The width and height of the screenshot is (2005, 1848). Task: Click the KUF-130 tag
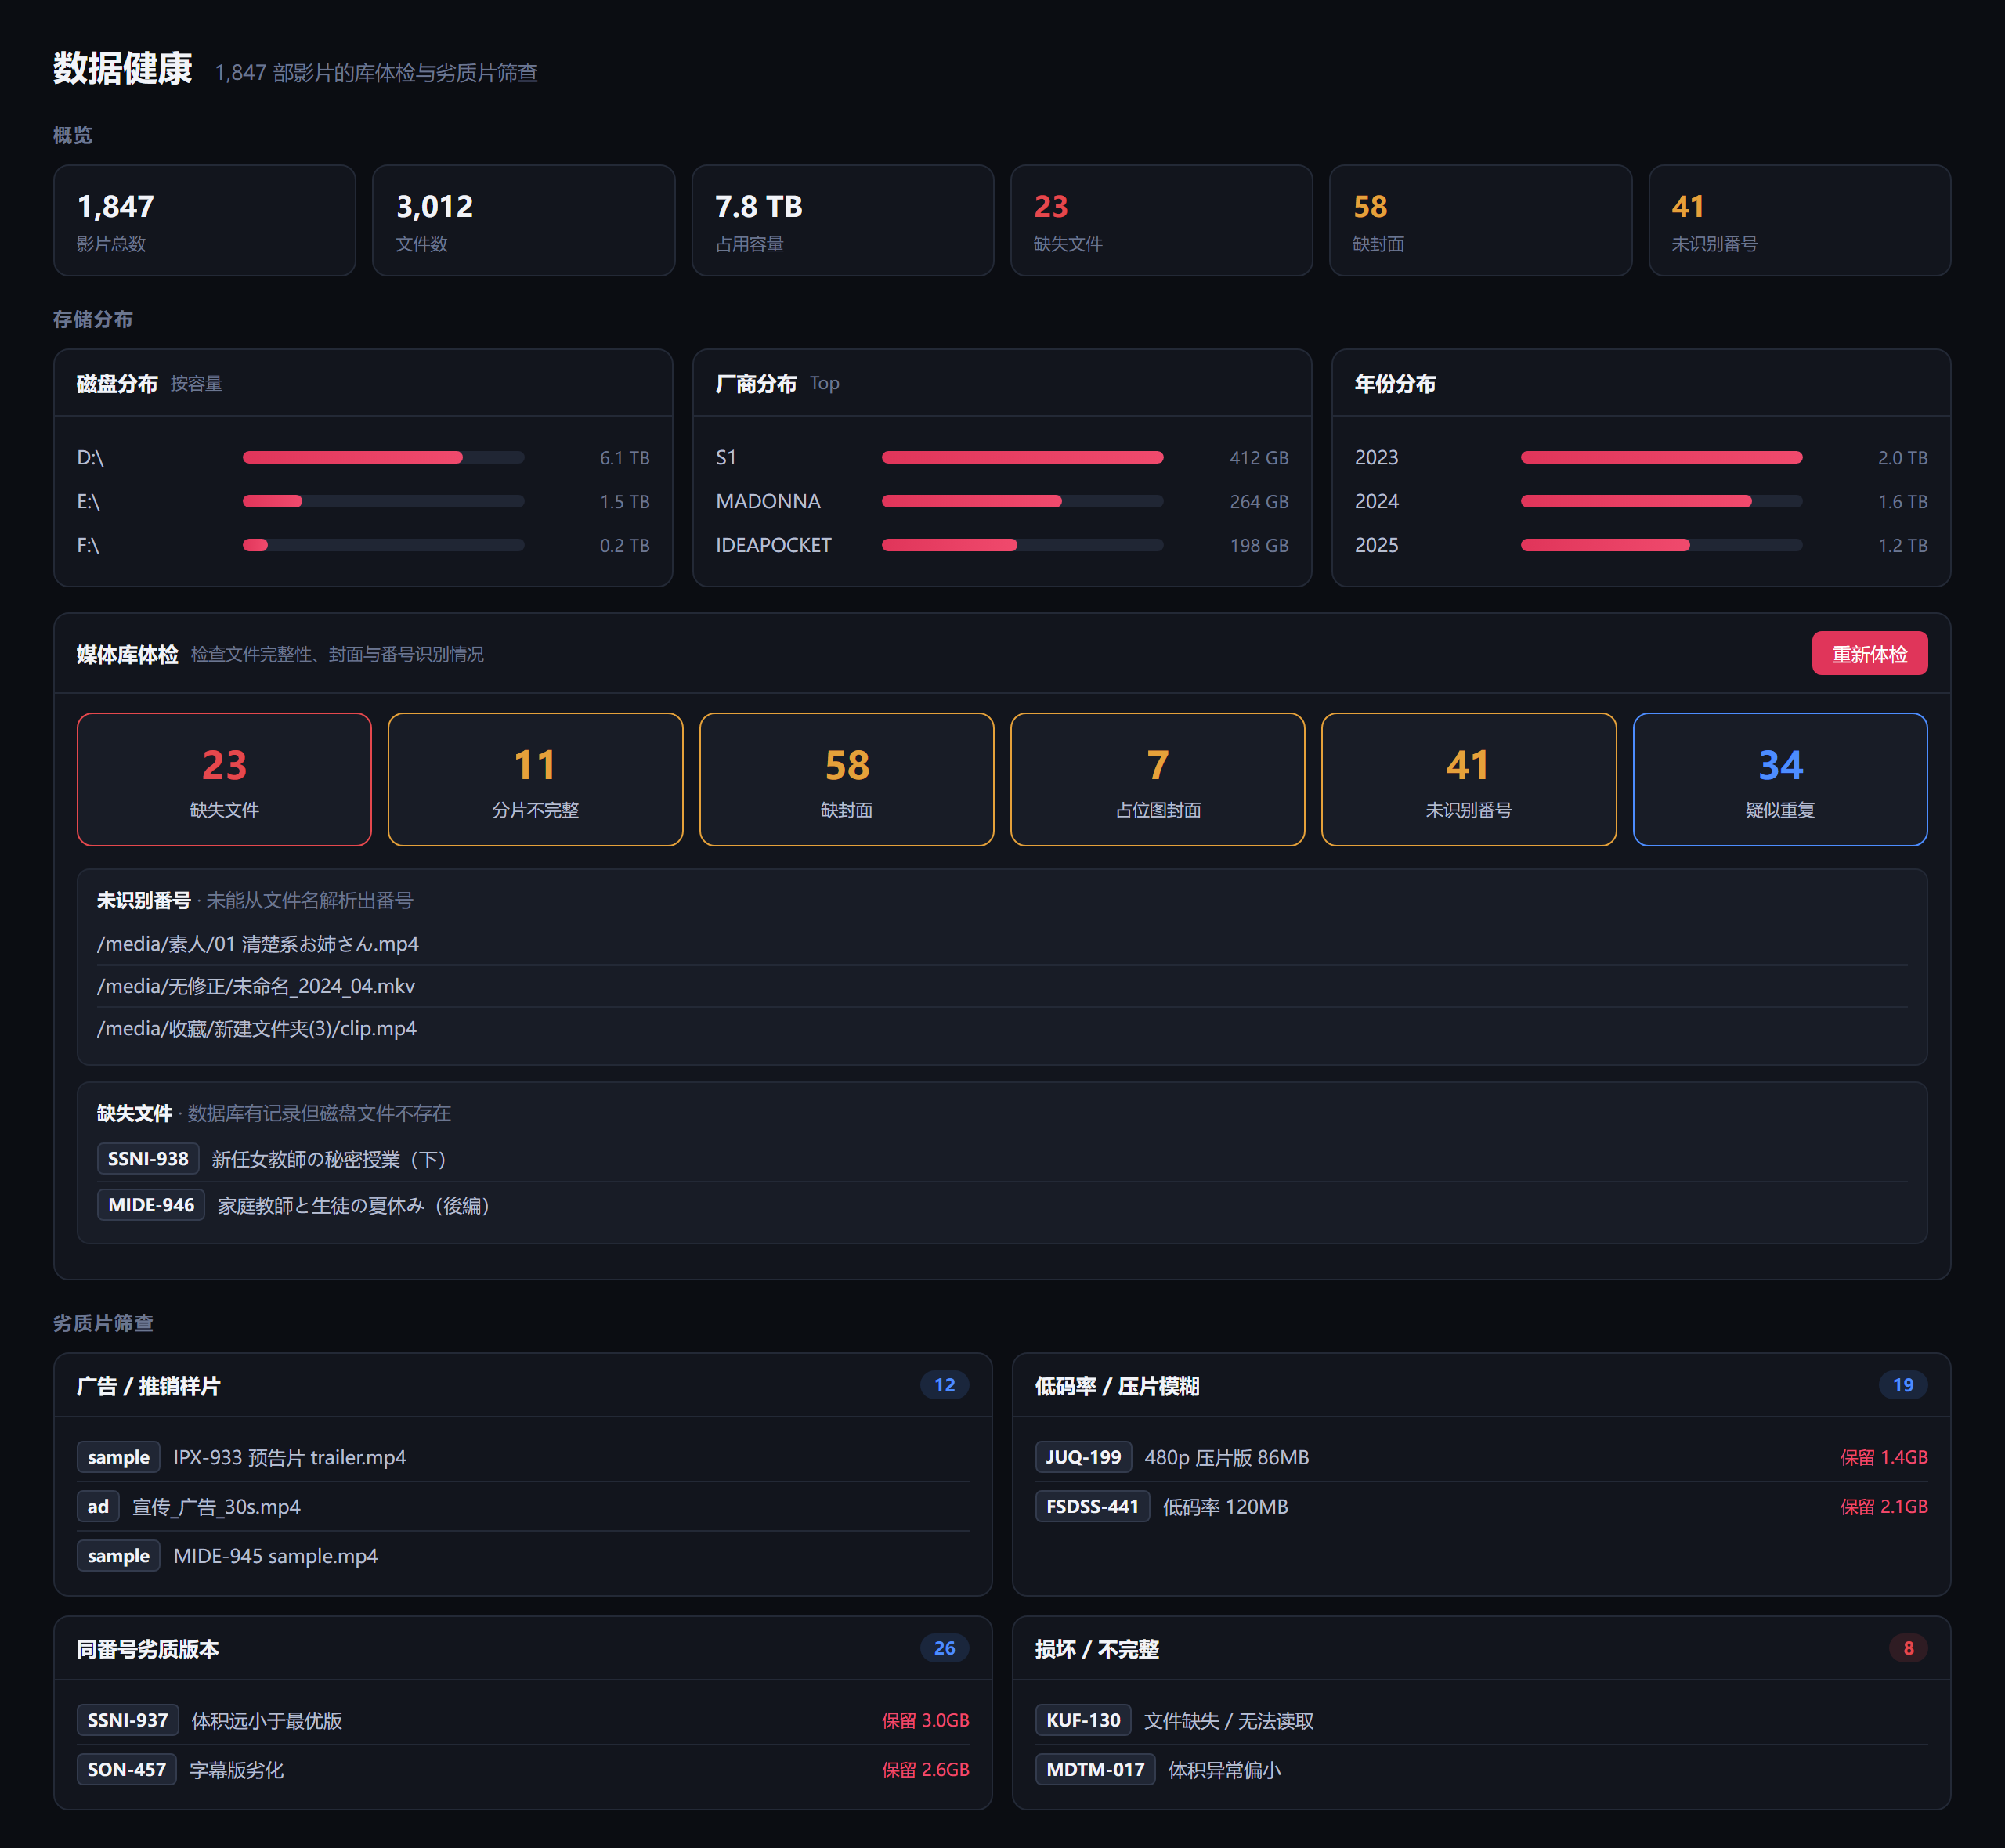pos(1083,1720)
